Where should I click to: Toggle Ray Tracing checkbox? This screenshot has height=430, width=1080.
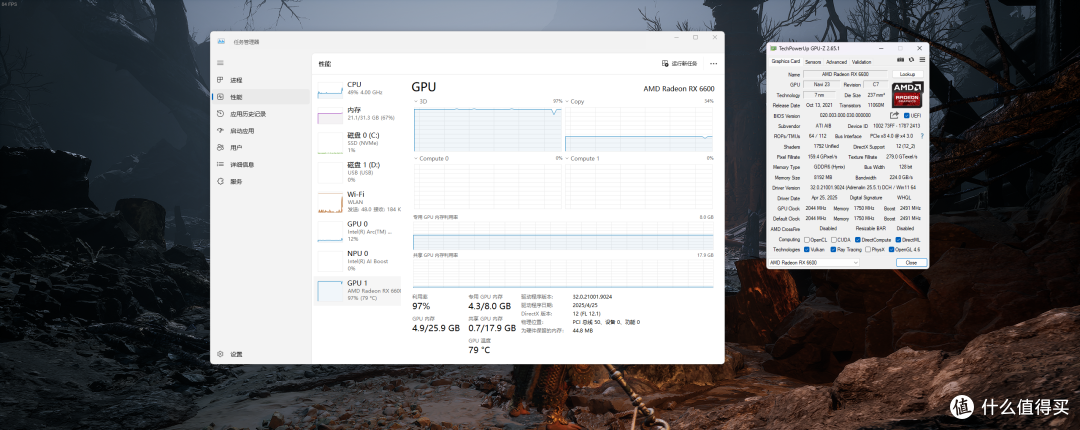[x=833, y=249]
